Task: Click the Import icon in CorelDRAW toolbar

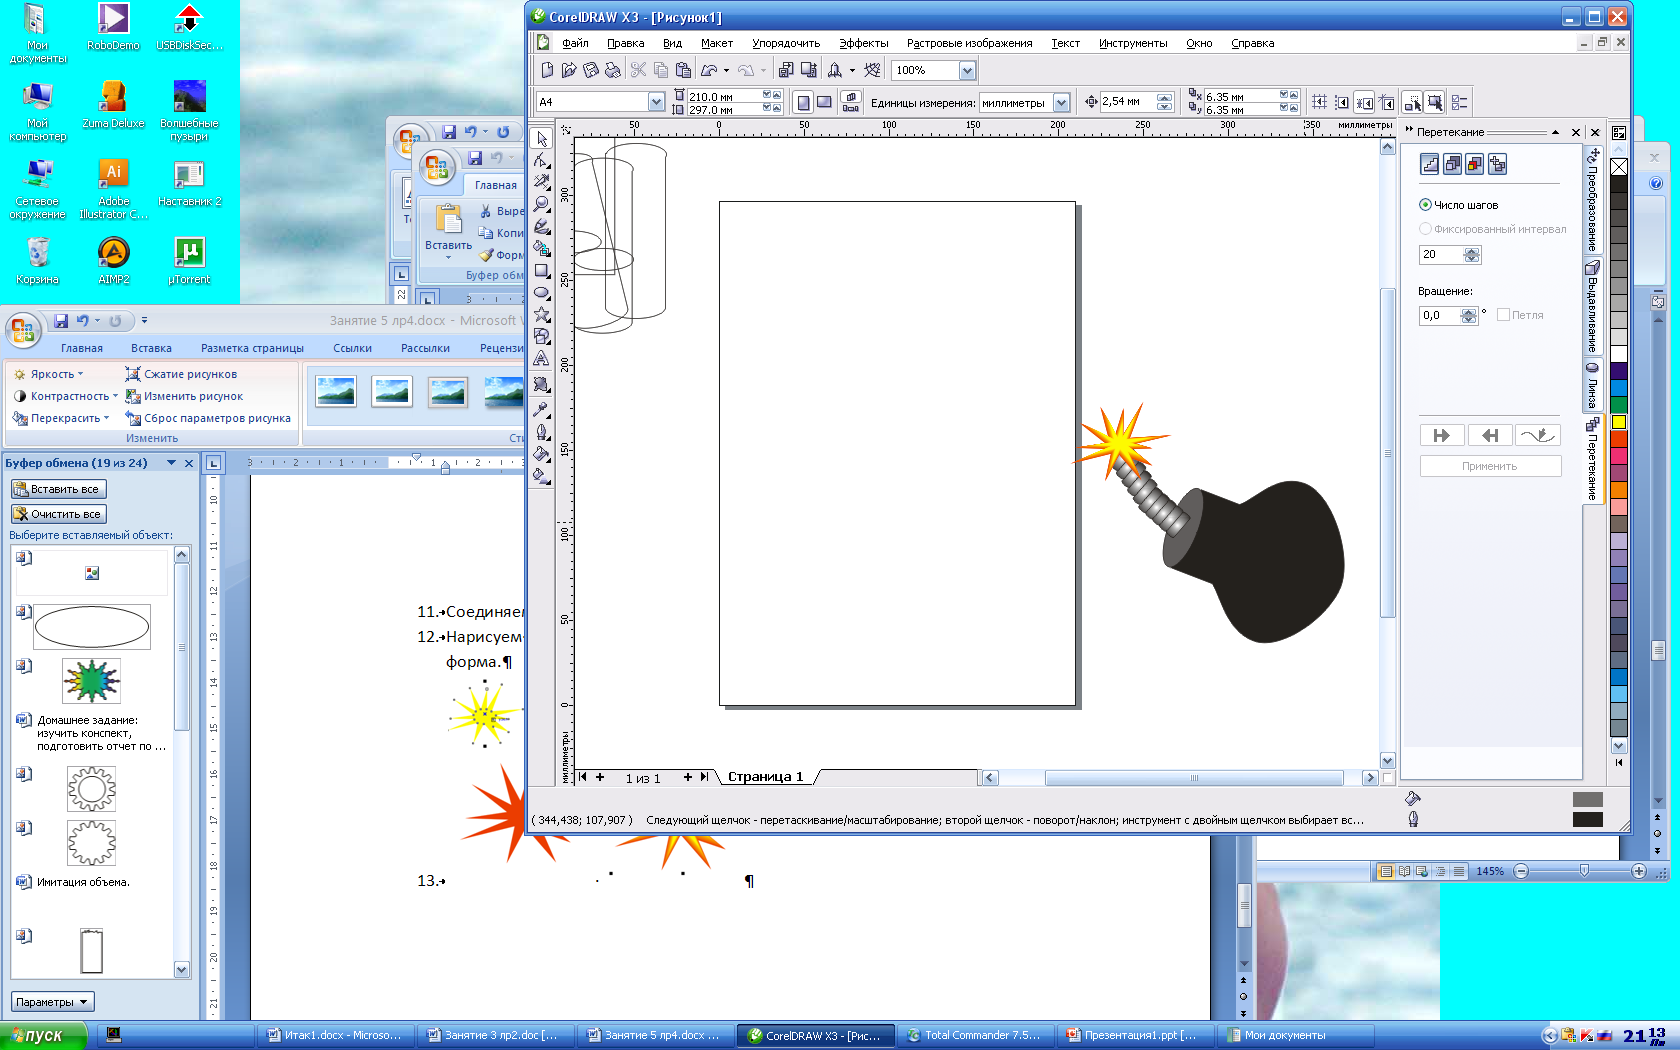Action: click(x=786, y=70)
